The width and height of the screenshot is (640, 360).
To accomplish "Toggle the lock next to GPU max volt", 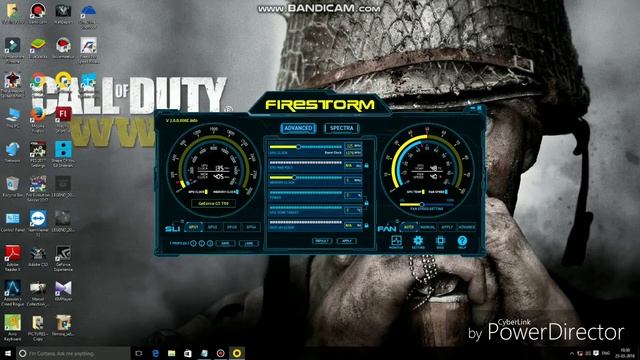I will point(366,165).
